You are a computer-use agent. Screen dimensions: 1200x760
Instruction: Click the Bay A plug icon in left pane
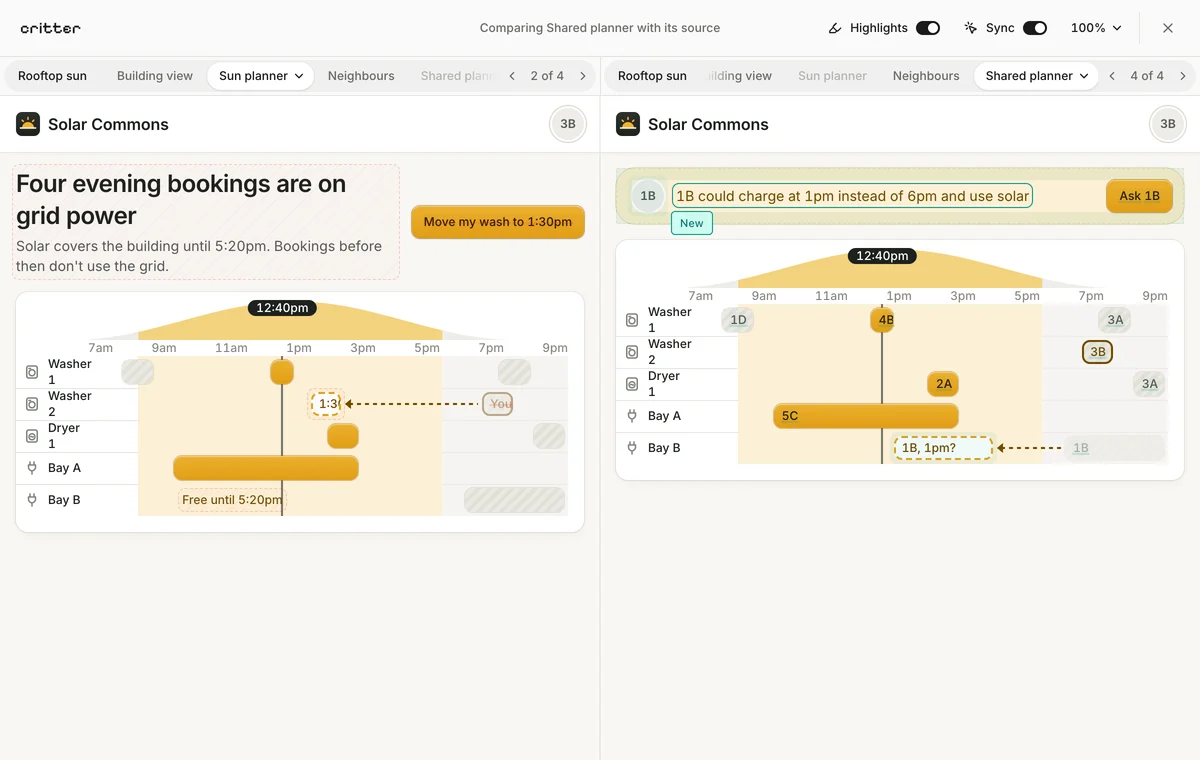pyautogui.click(x=32, y=468)
